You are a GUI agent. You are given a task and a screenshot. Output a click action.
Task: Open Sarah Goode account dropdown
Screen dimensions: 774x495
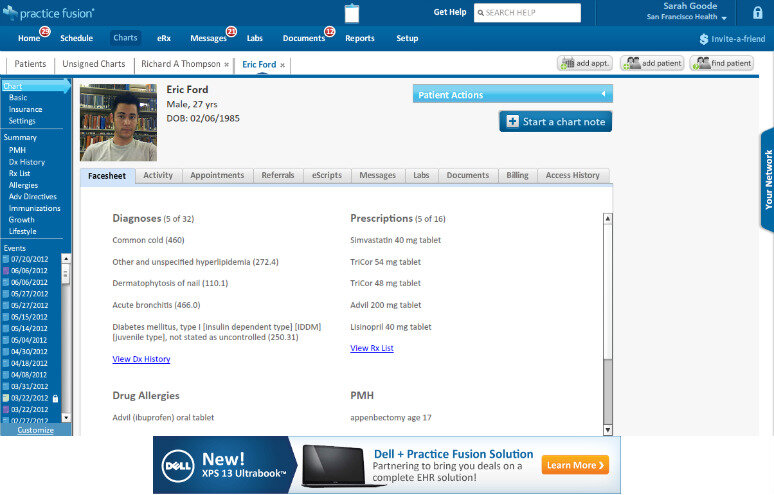click(724, 18)
